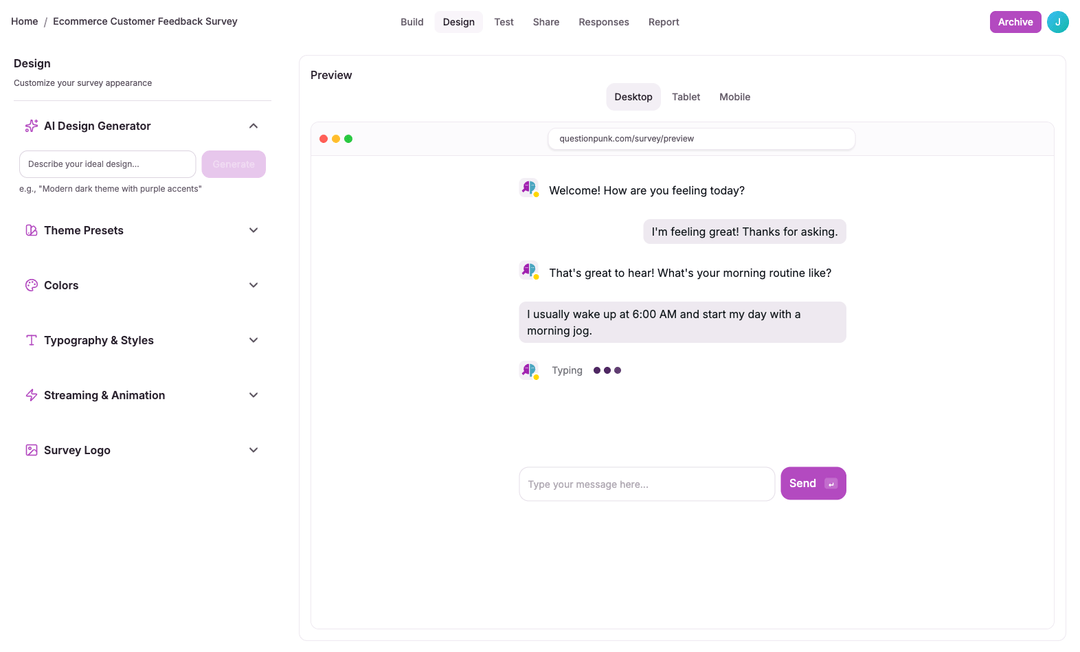The width and height of the screenshot is (1080, 652).
Task: Switch to the Tablet preview tab
Action: (686, 97)
